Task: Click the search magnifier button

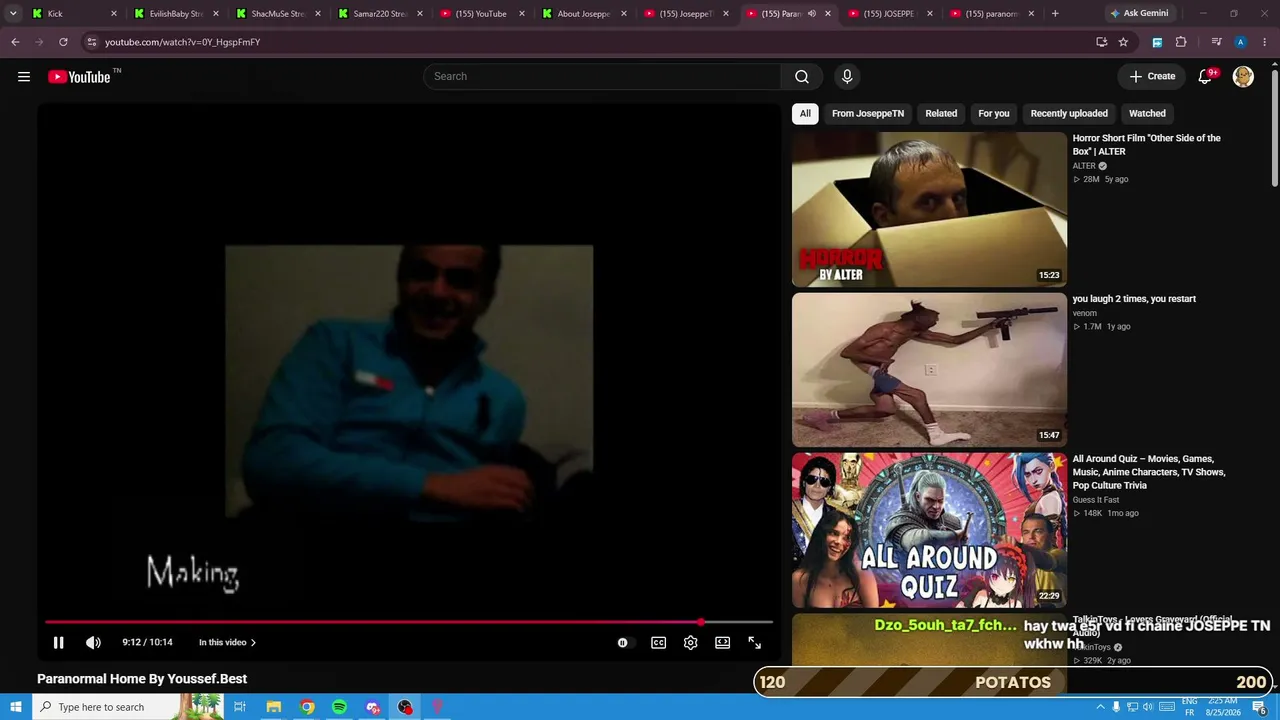Action: (x=802, y=77)
